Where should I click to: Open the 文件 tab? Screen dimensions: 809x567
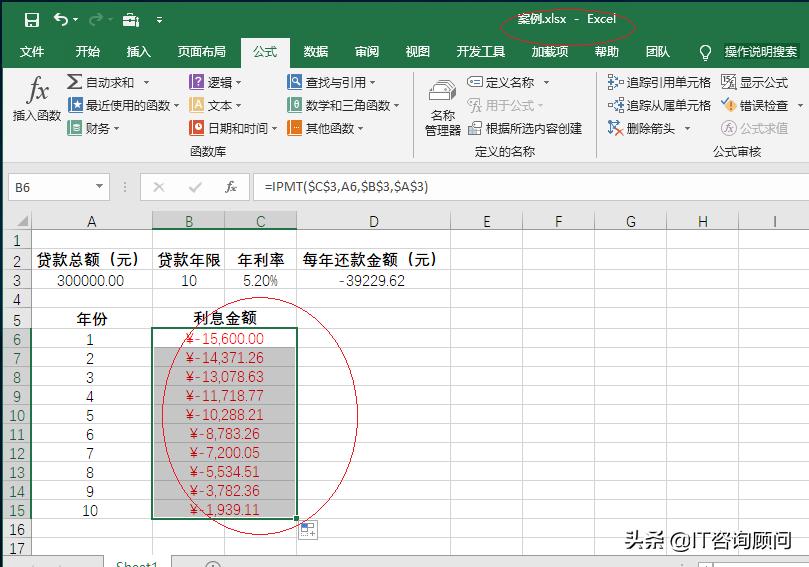point(32,52)
